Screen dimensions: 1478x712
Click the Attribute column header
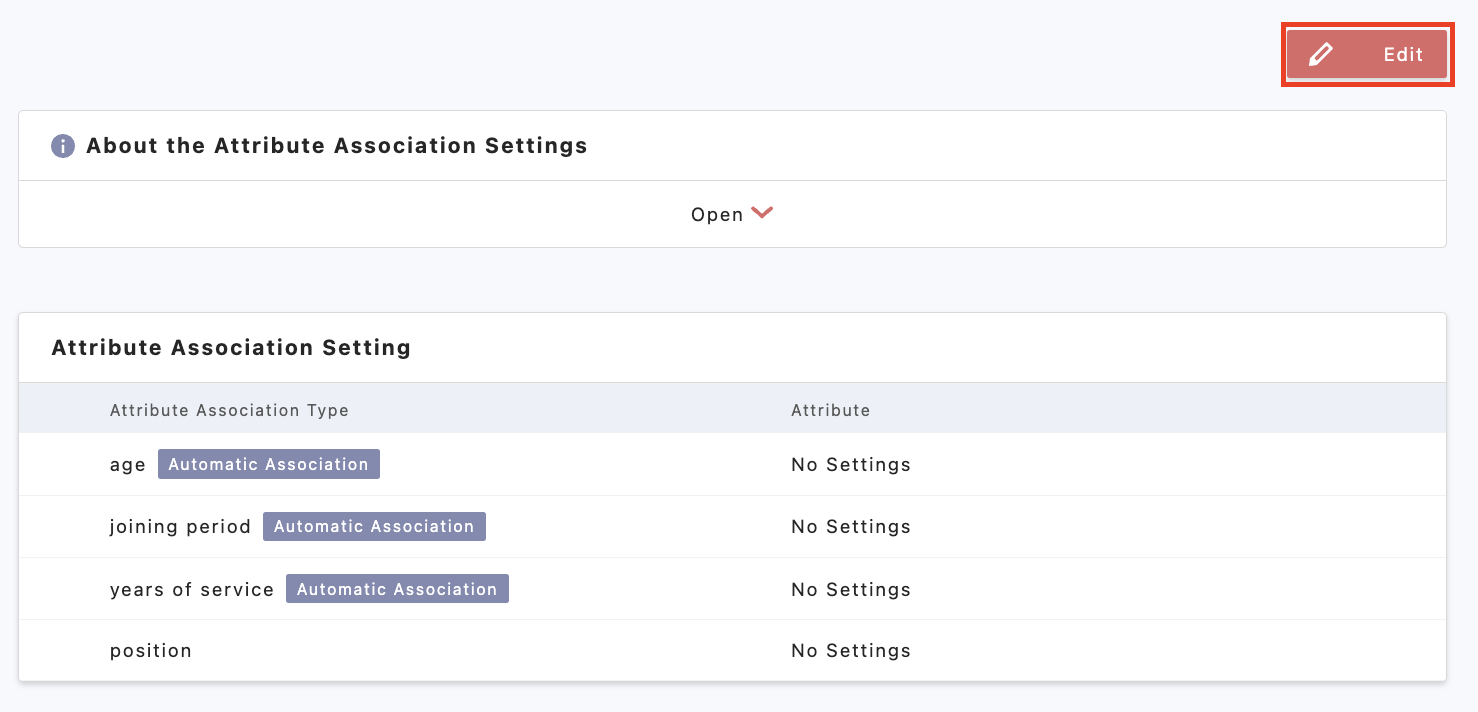coord(830,410)
